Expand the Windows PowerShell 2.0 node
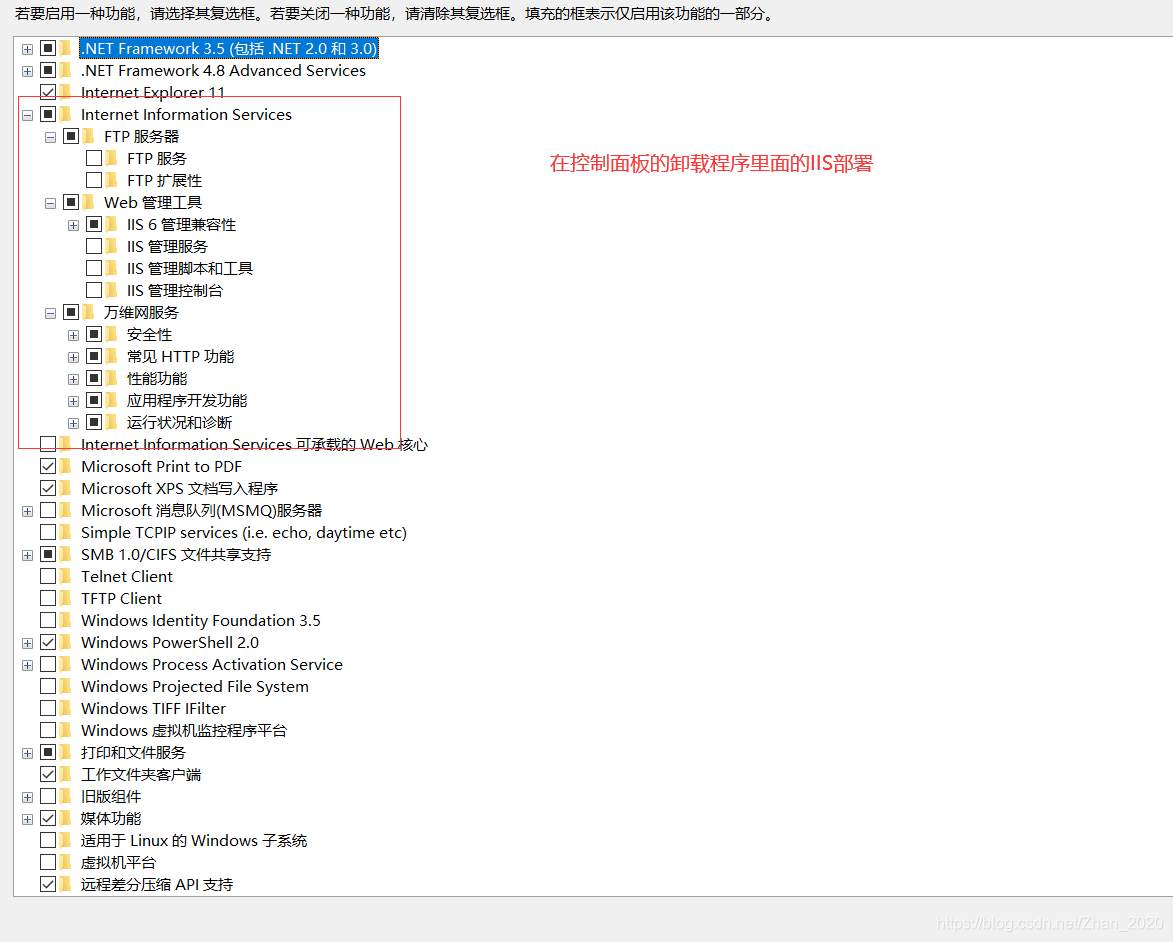The image size is (1173, 942). 28,643
